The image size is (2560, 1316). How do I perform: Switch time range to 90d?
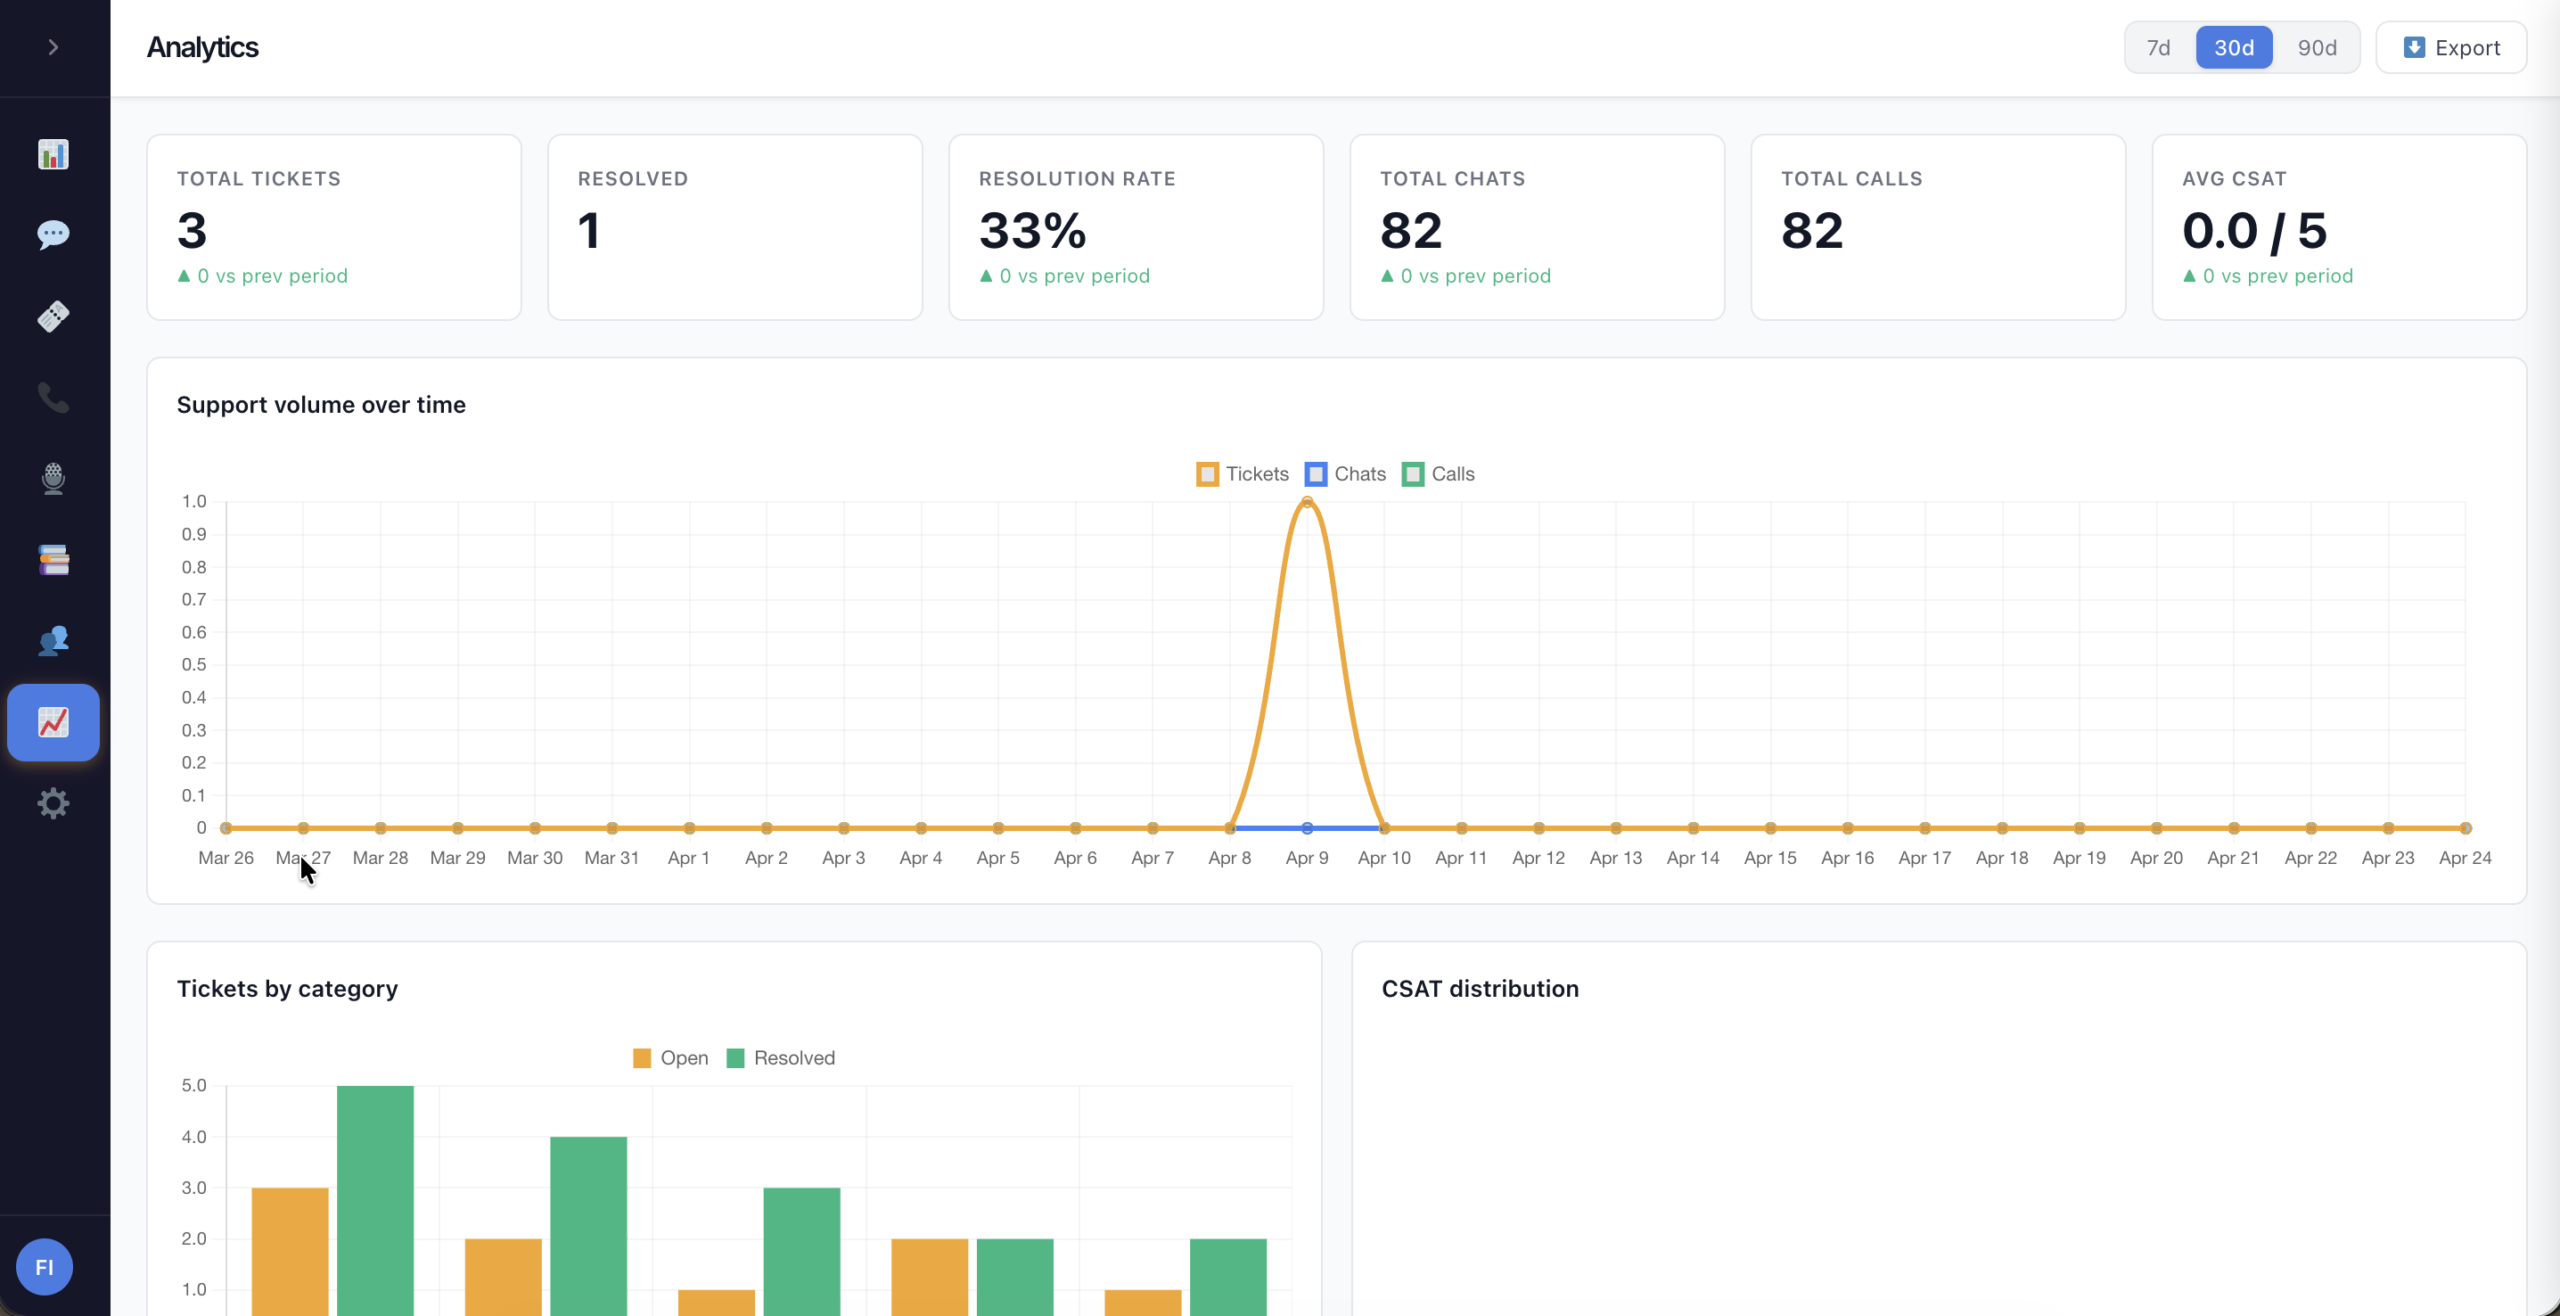(2316, 47)
